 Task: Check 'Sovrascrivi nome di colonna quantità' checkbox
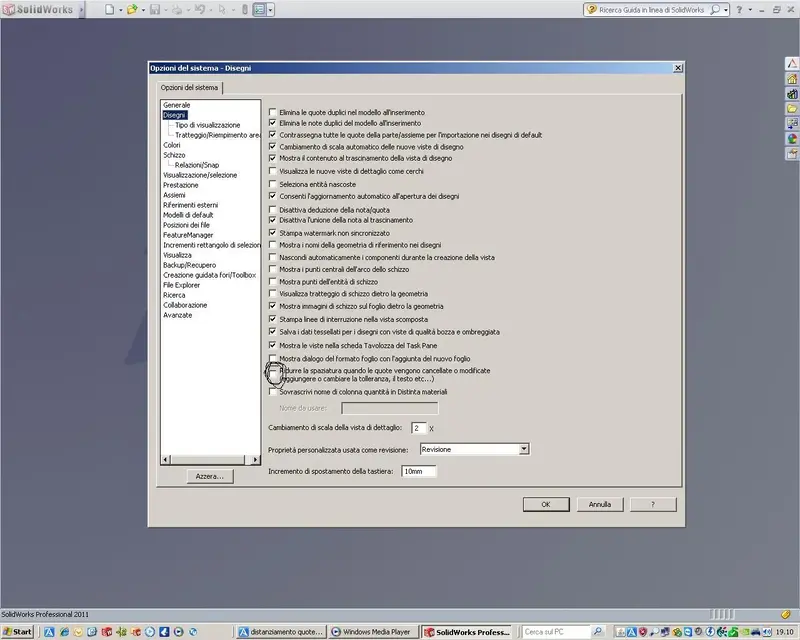pyautogui.click(x=272, y=391)
